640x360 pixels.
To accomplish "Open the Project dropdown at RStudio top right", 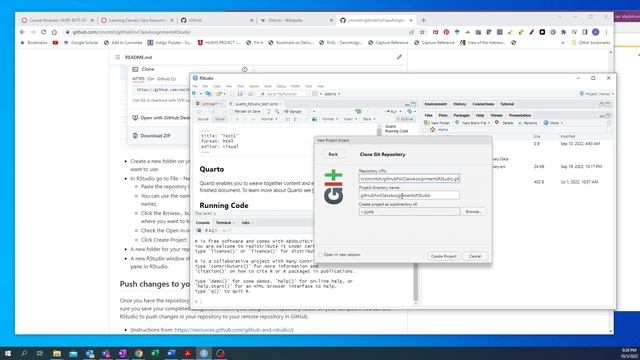I will 597,94.
